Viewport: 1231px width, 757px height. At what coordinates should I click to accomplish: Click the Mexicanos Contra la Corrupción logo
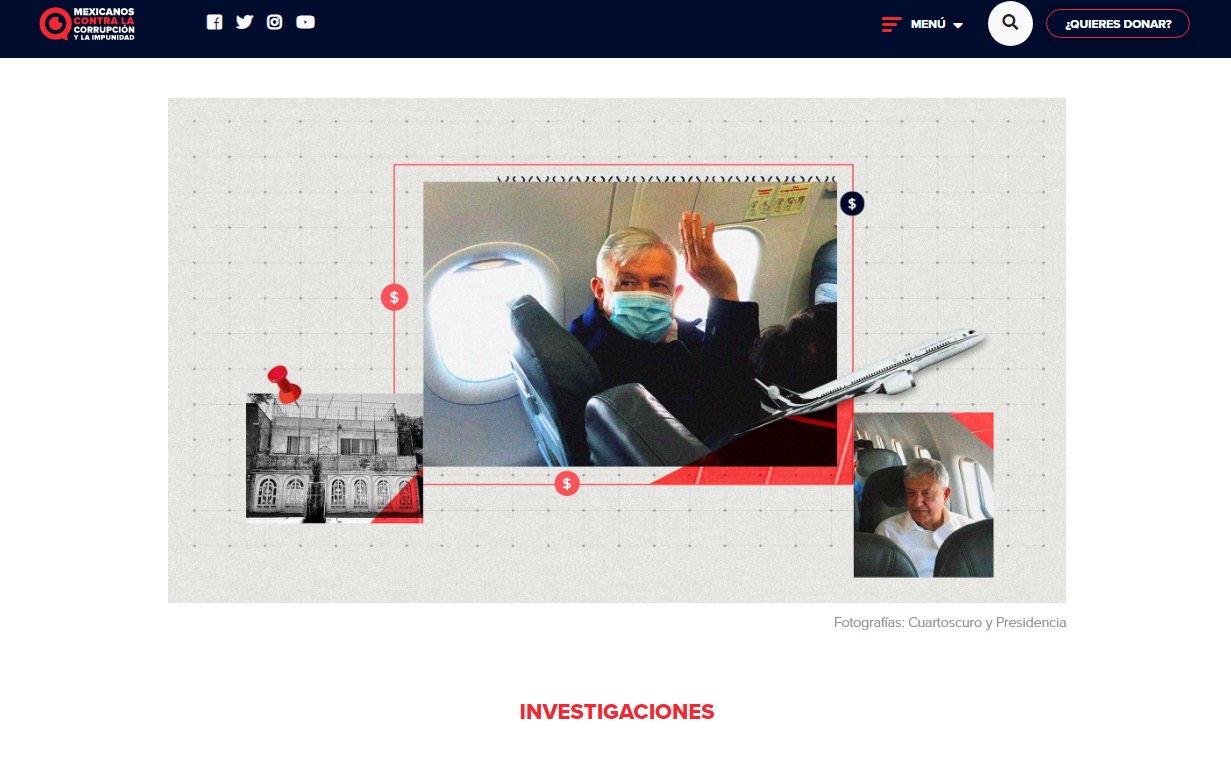point(87,24)
